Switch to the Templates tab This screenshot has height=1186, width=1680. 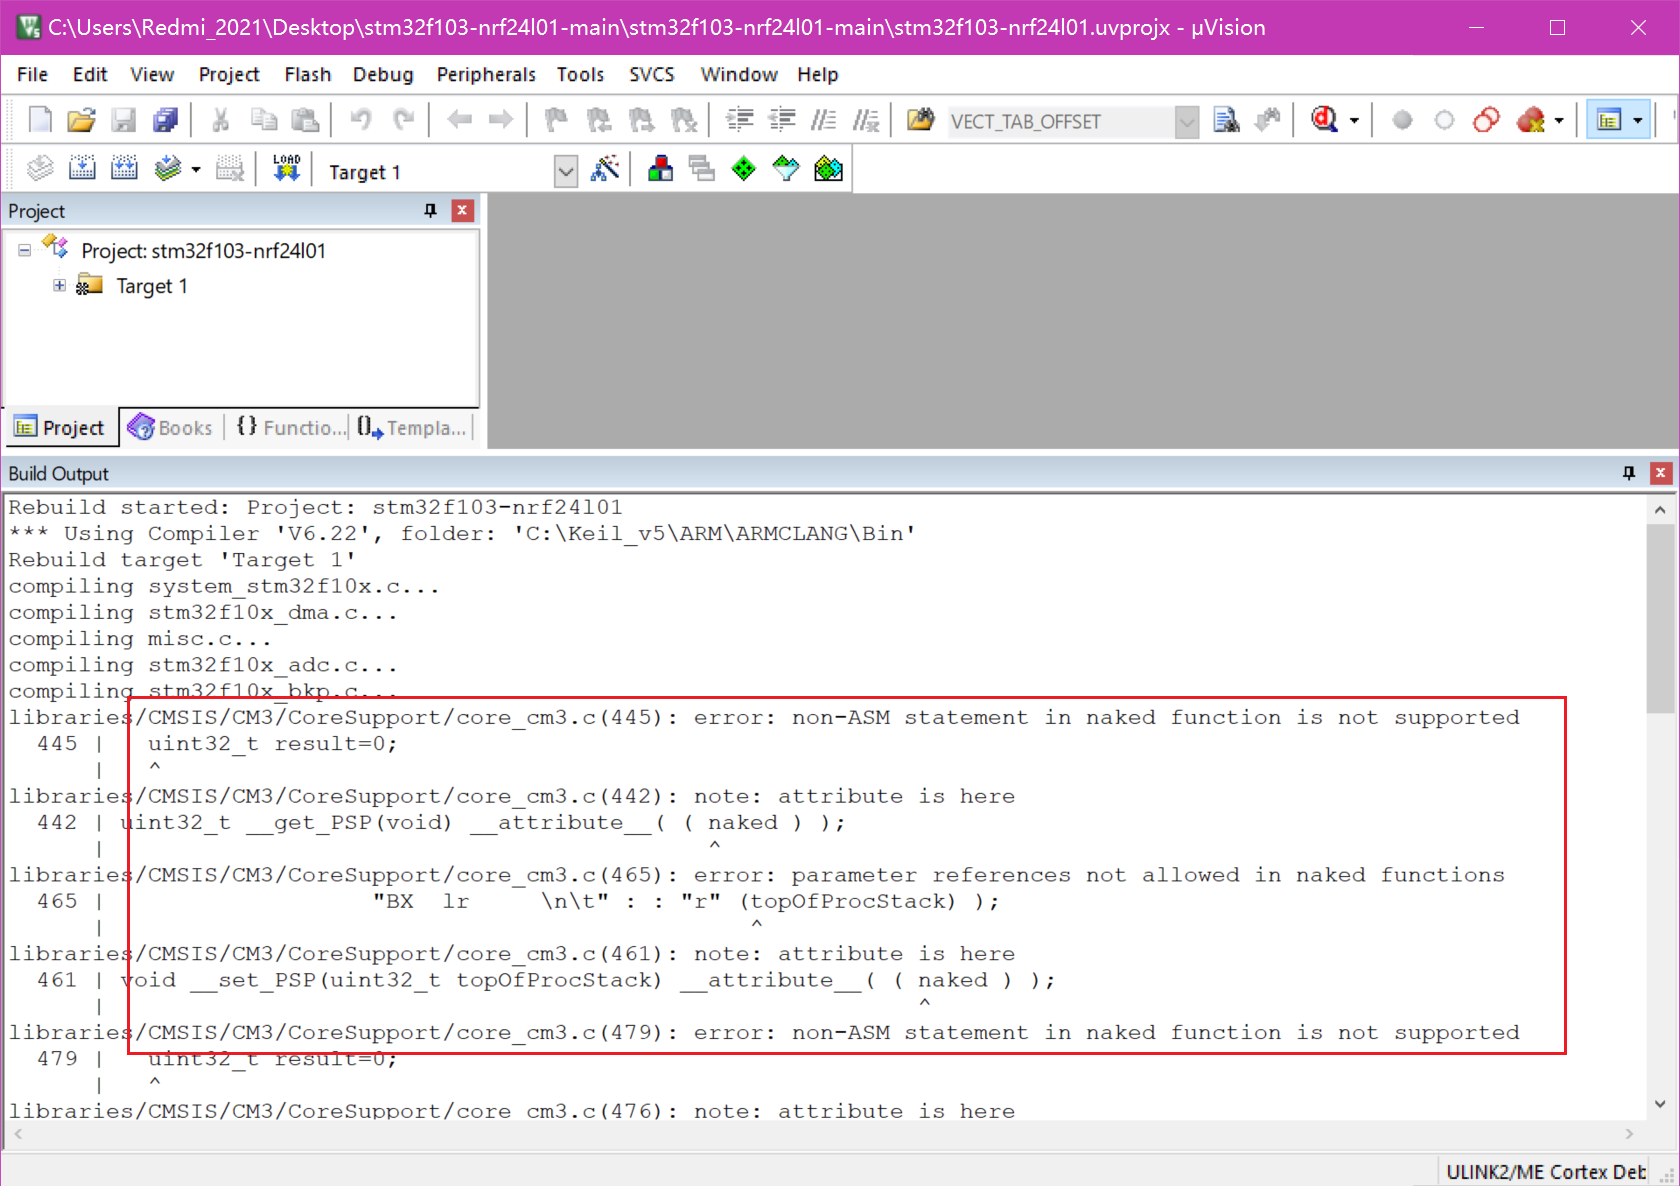412,428
